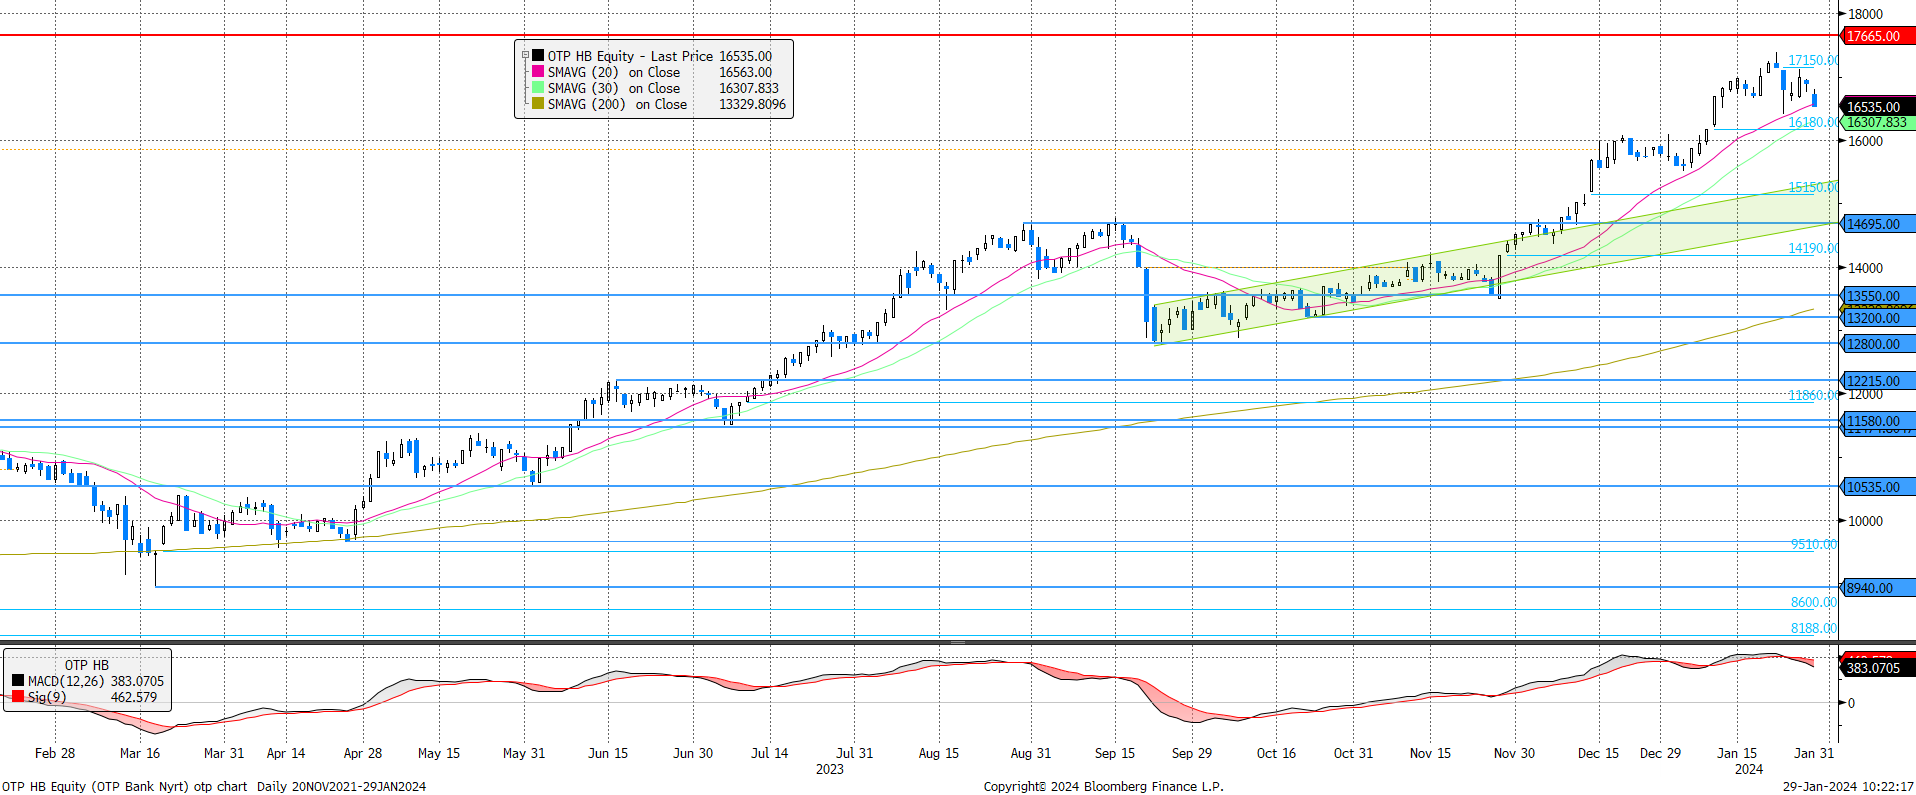Select the 13200.00 horizontal line label
Viewport: 1916px width, 795px height.
(x=1878, y=318)
